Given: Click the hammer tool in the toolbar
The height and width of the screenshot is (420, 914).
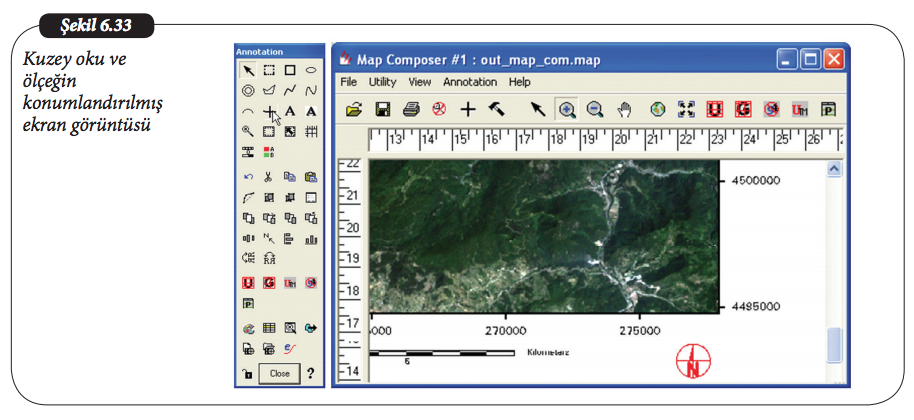Looking at the screenshot, I should click(x=496, y=110).
